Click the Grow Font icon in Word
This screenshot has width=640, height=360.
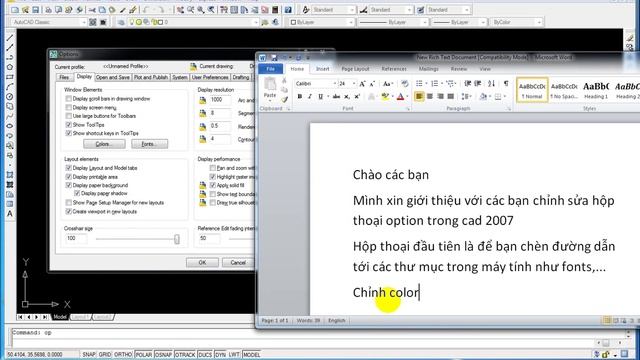tap(362, 84)
